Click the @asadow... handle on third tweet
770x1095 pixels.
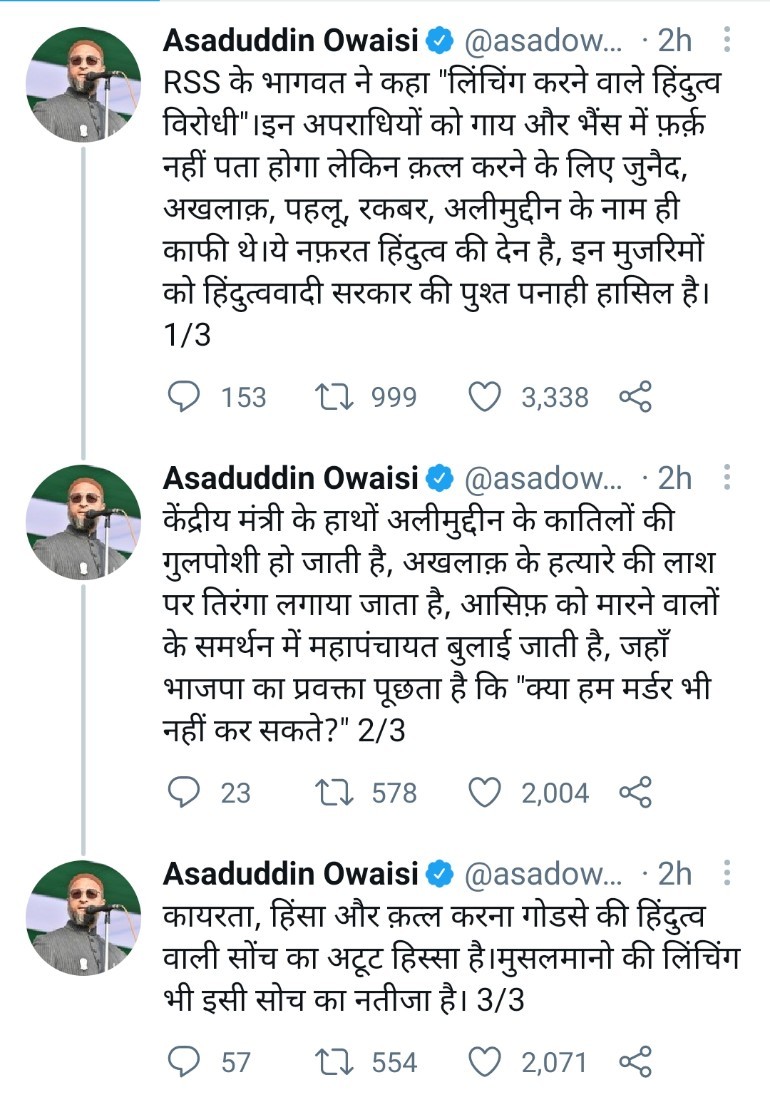pyautogui.click(x=543, y=873)
